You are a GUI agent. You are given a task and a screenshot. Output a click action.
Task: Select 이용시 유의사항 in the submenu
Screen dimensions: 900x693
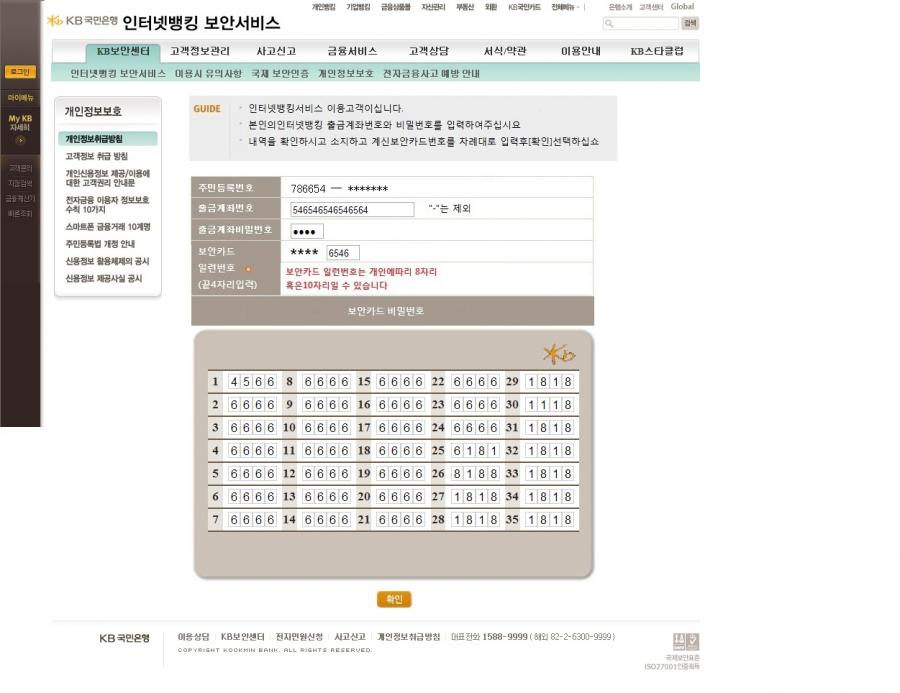tap(208, 73)
